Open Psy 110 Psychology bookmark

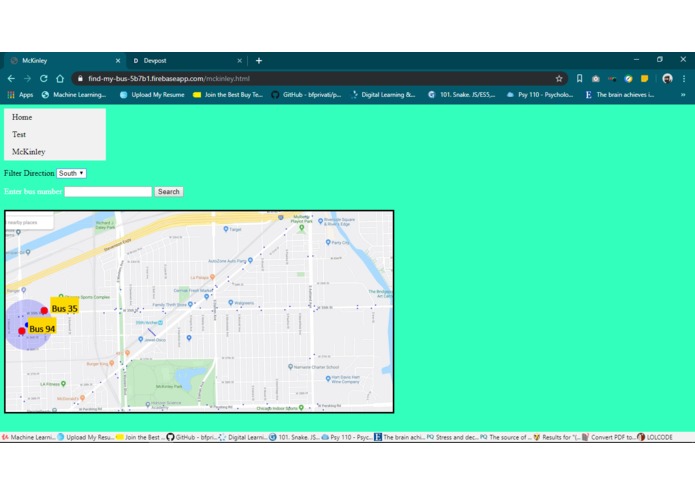540,94
